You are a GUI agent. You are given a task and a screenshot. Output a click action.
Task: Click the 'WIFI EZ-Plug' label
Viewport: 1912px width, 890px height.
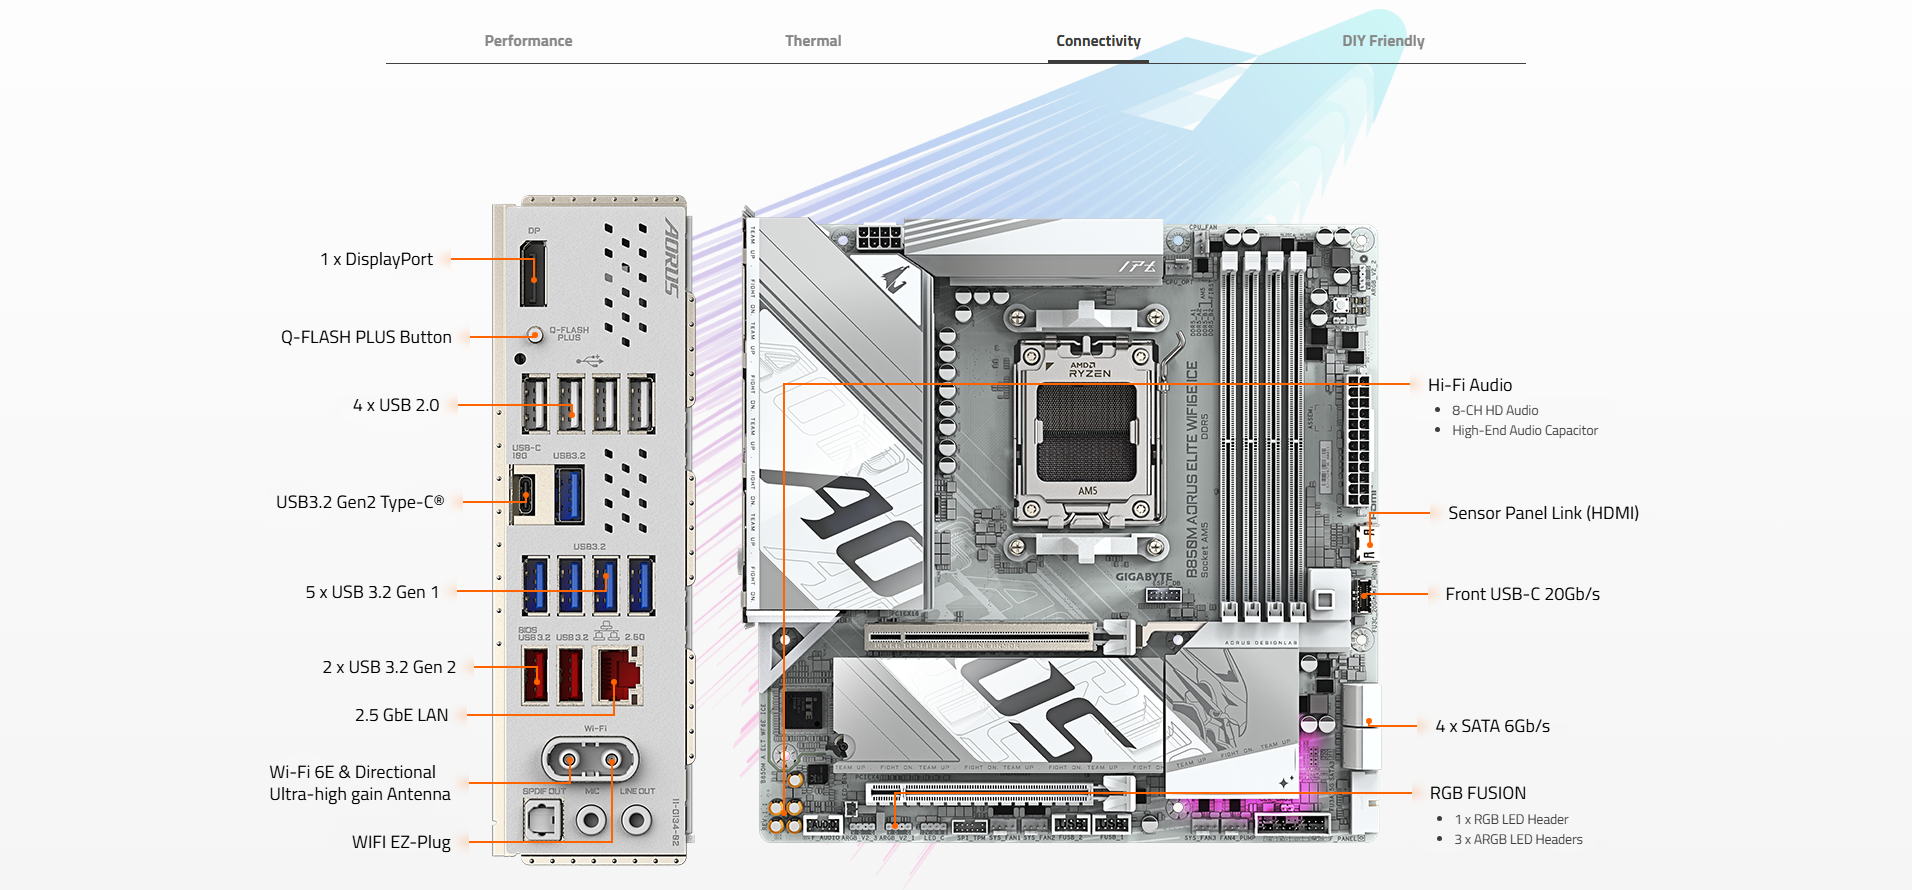click(401, 842)
